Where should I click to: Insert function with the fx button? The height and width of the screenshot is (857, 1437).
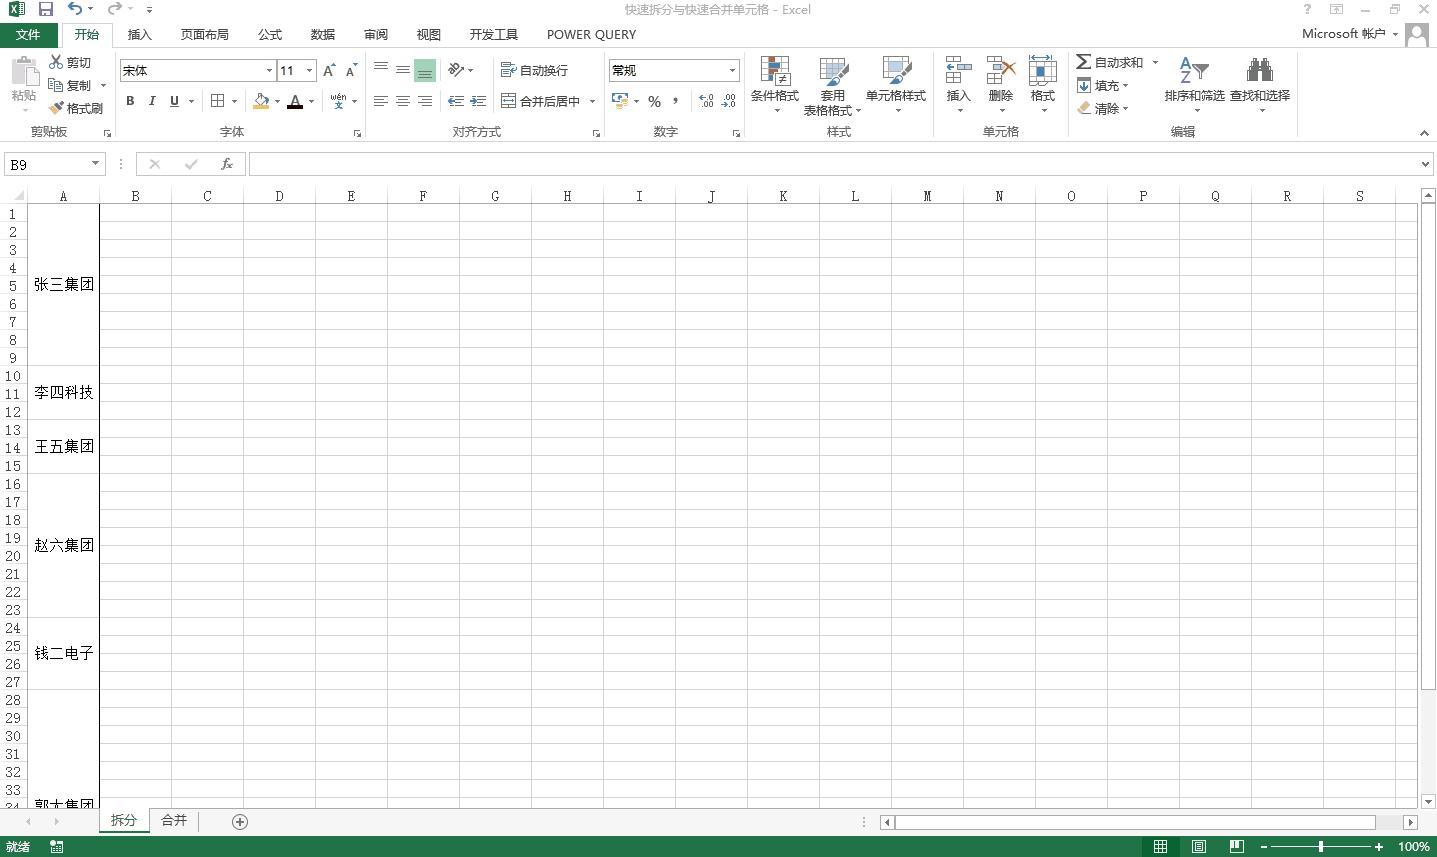(x=227, y=164)
